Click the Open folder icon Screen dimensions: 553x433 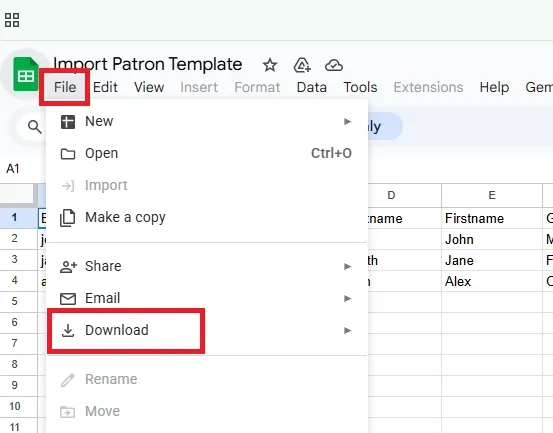[x=68, y=154]
